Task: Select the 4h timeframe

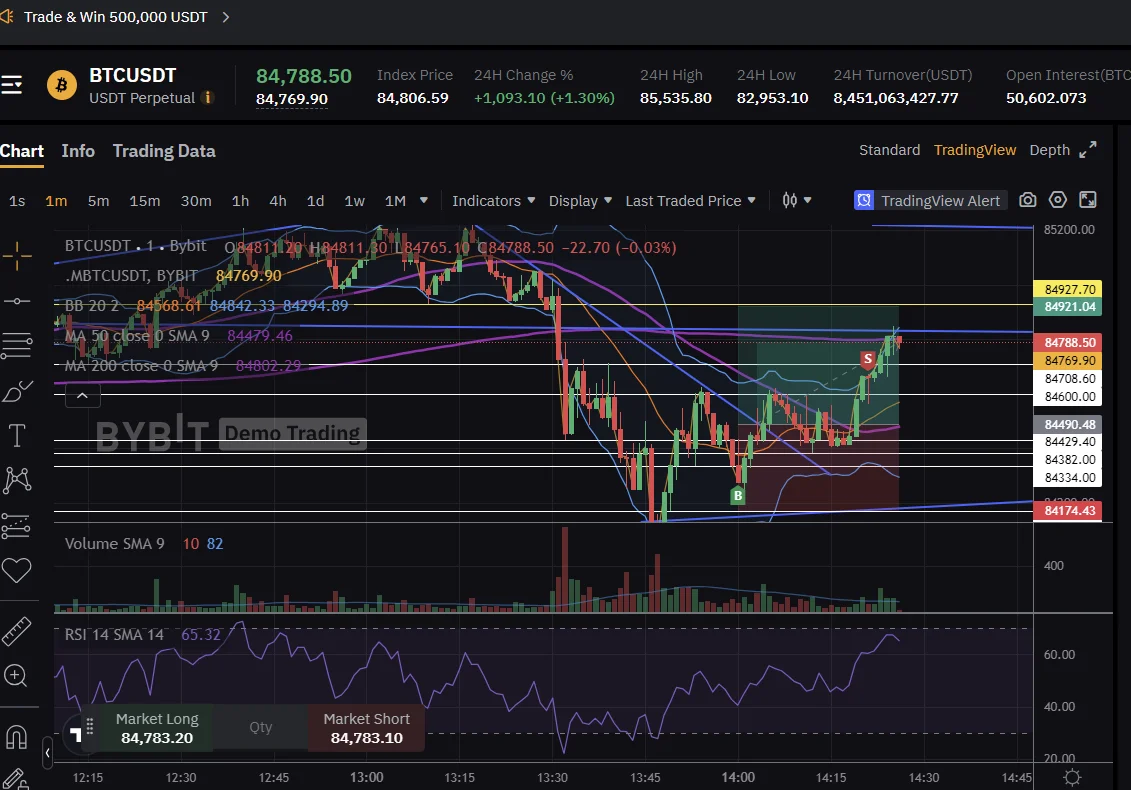Action: [278, 201]
